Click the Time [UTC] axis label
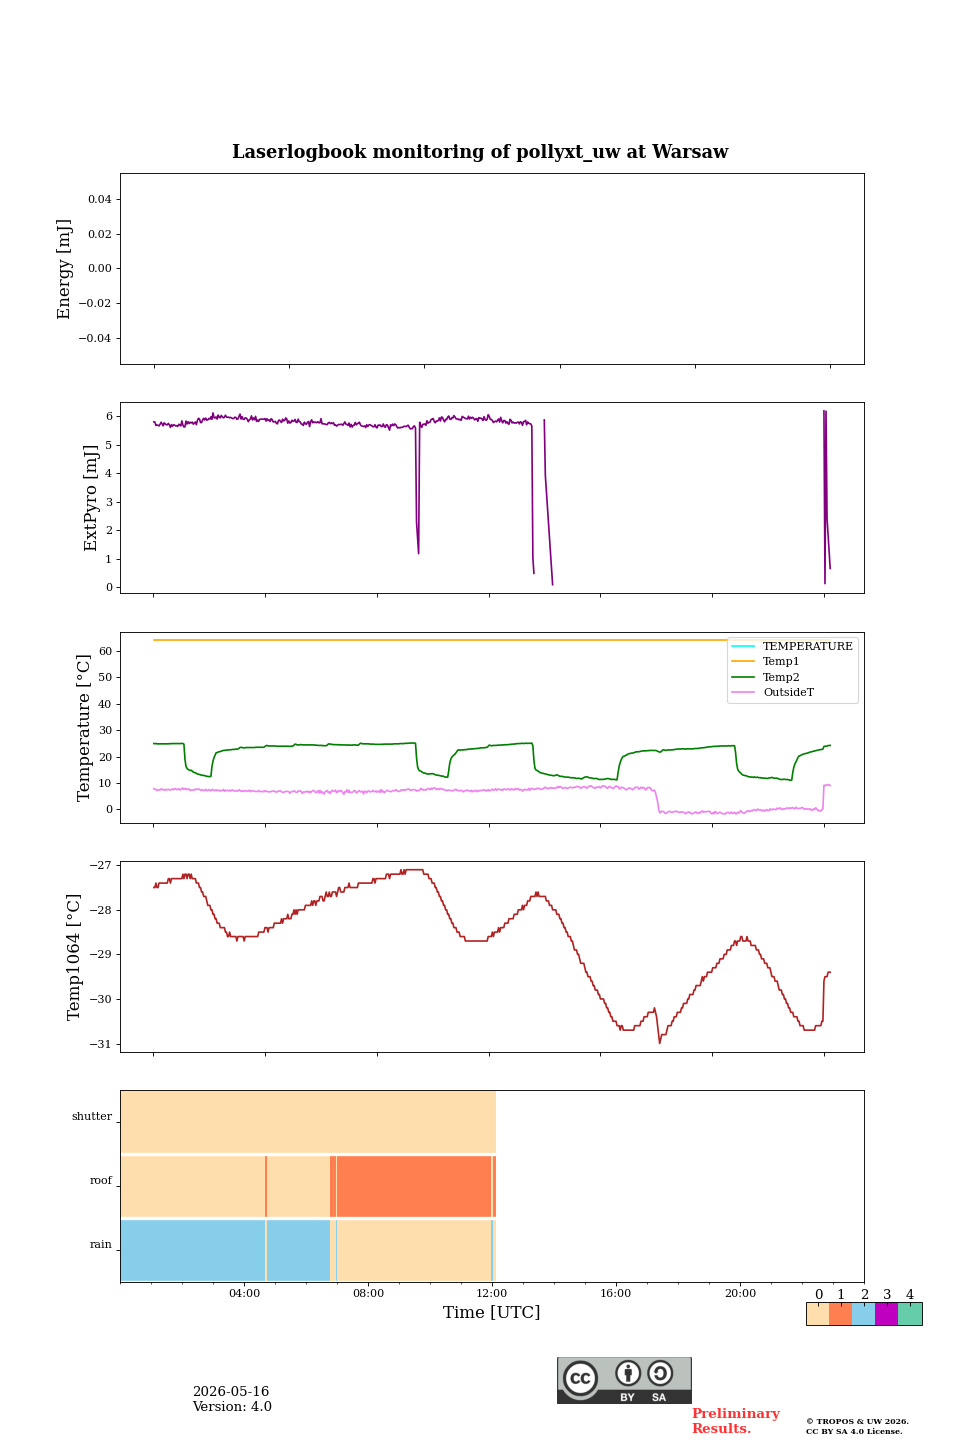 pyautogui.click(x=492, y=1312)
